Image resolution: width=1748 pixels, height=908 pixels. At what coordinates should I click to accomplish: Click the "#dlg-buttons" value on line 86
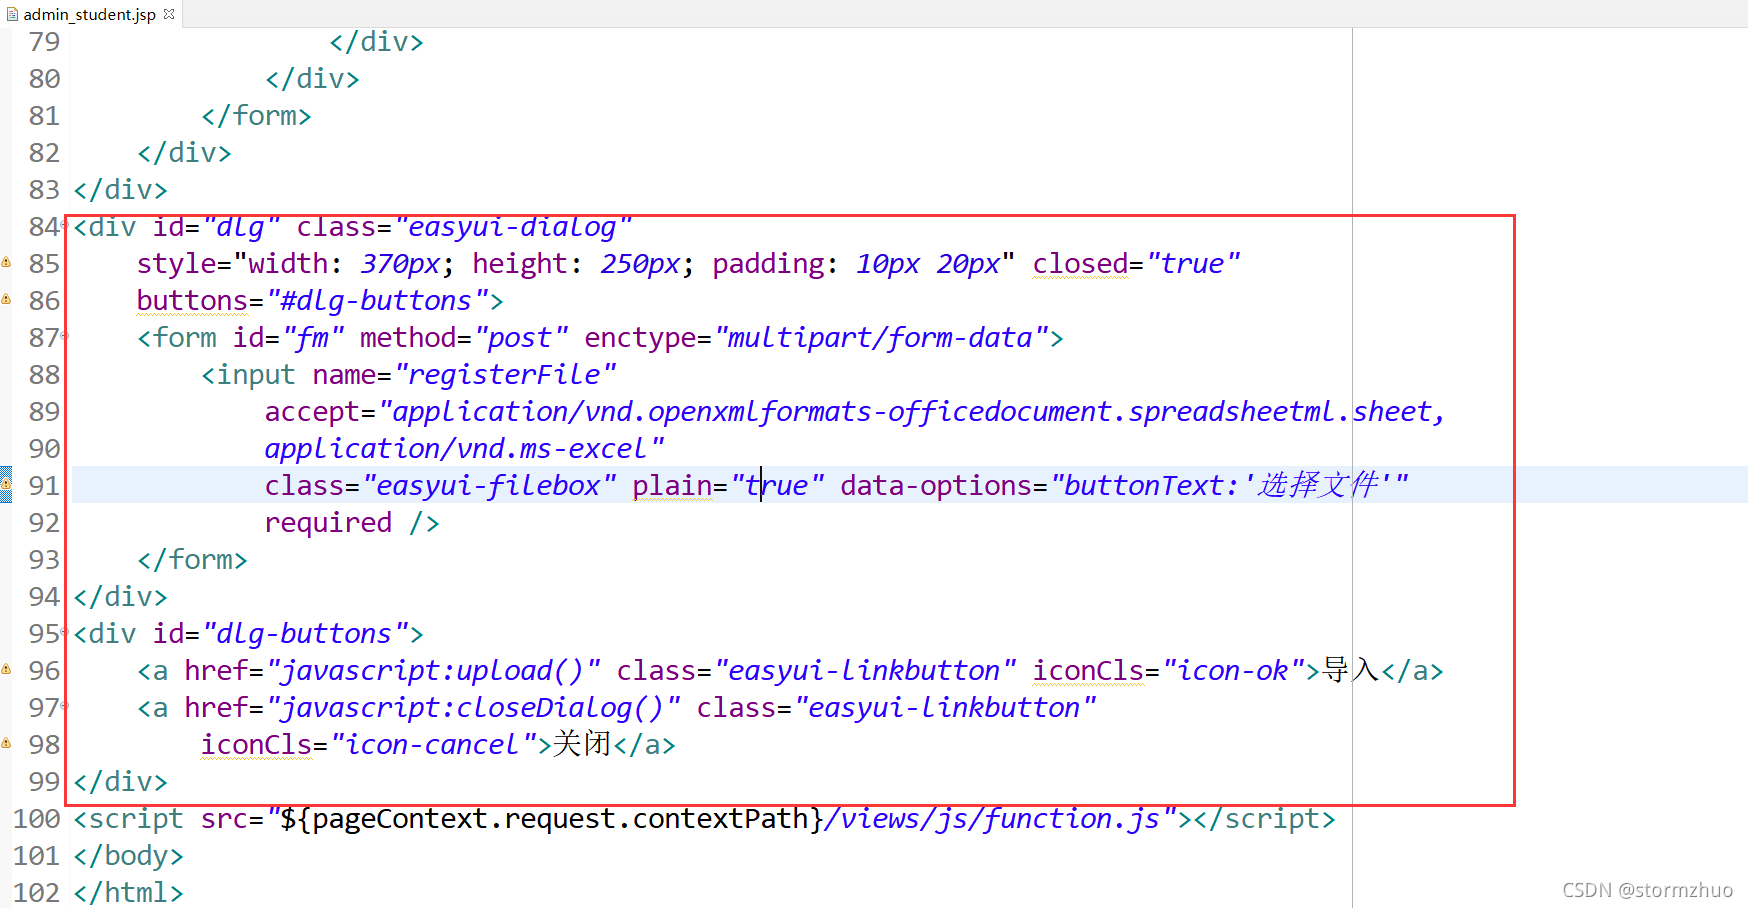click(377, 301)
